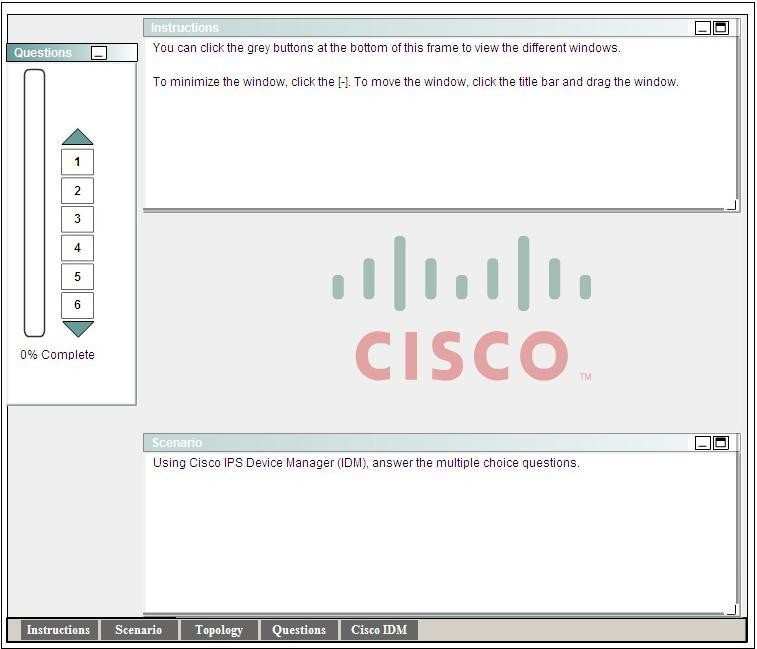Image resolution: width=757 pixels, height=649 pixels.
Task: Click the Questions panel title
Action: [x=43, y=53]
